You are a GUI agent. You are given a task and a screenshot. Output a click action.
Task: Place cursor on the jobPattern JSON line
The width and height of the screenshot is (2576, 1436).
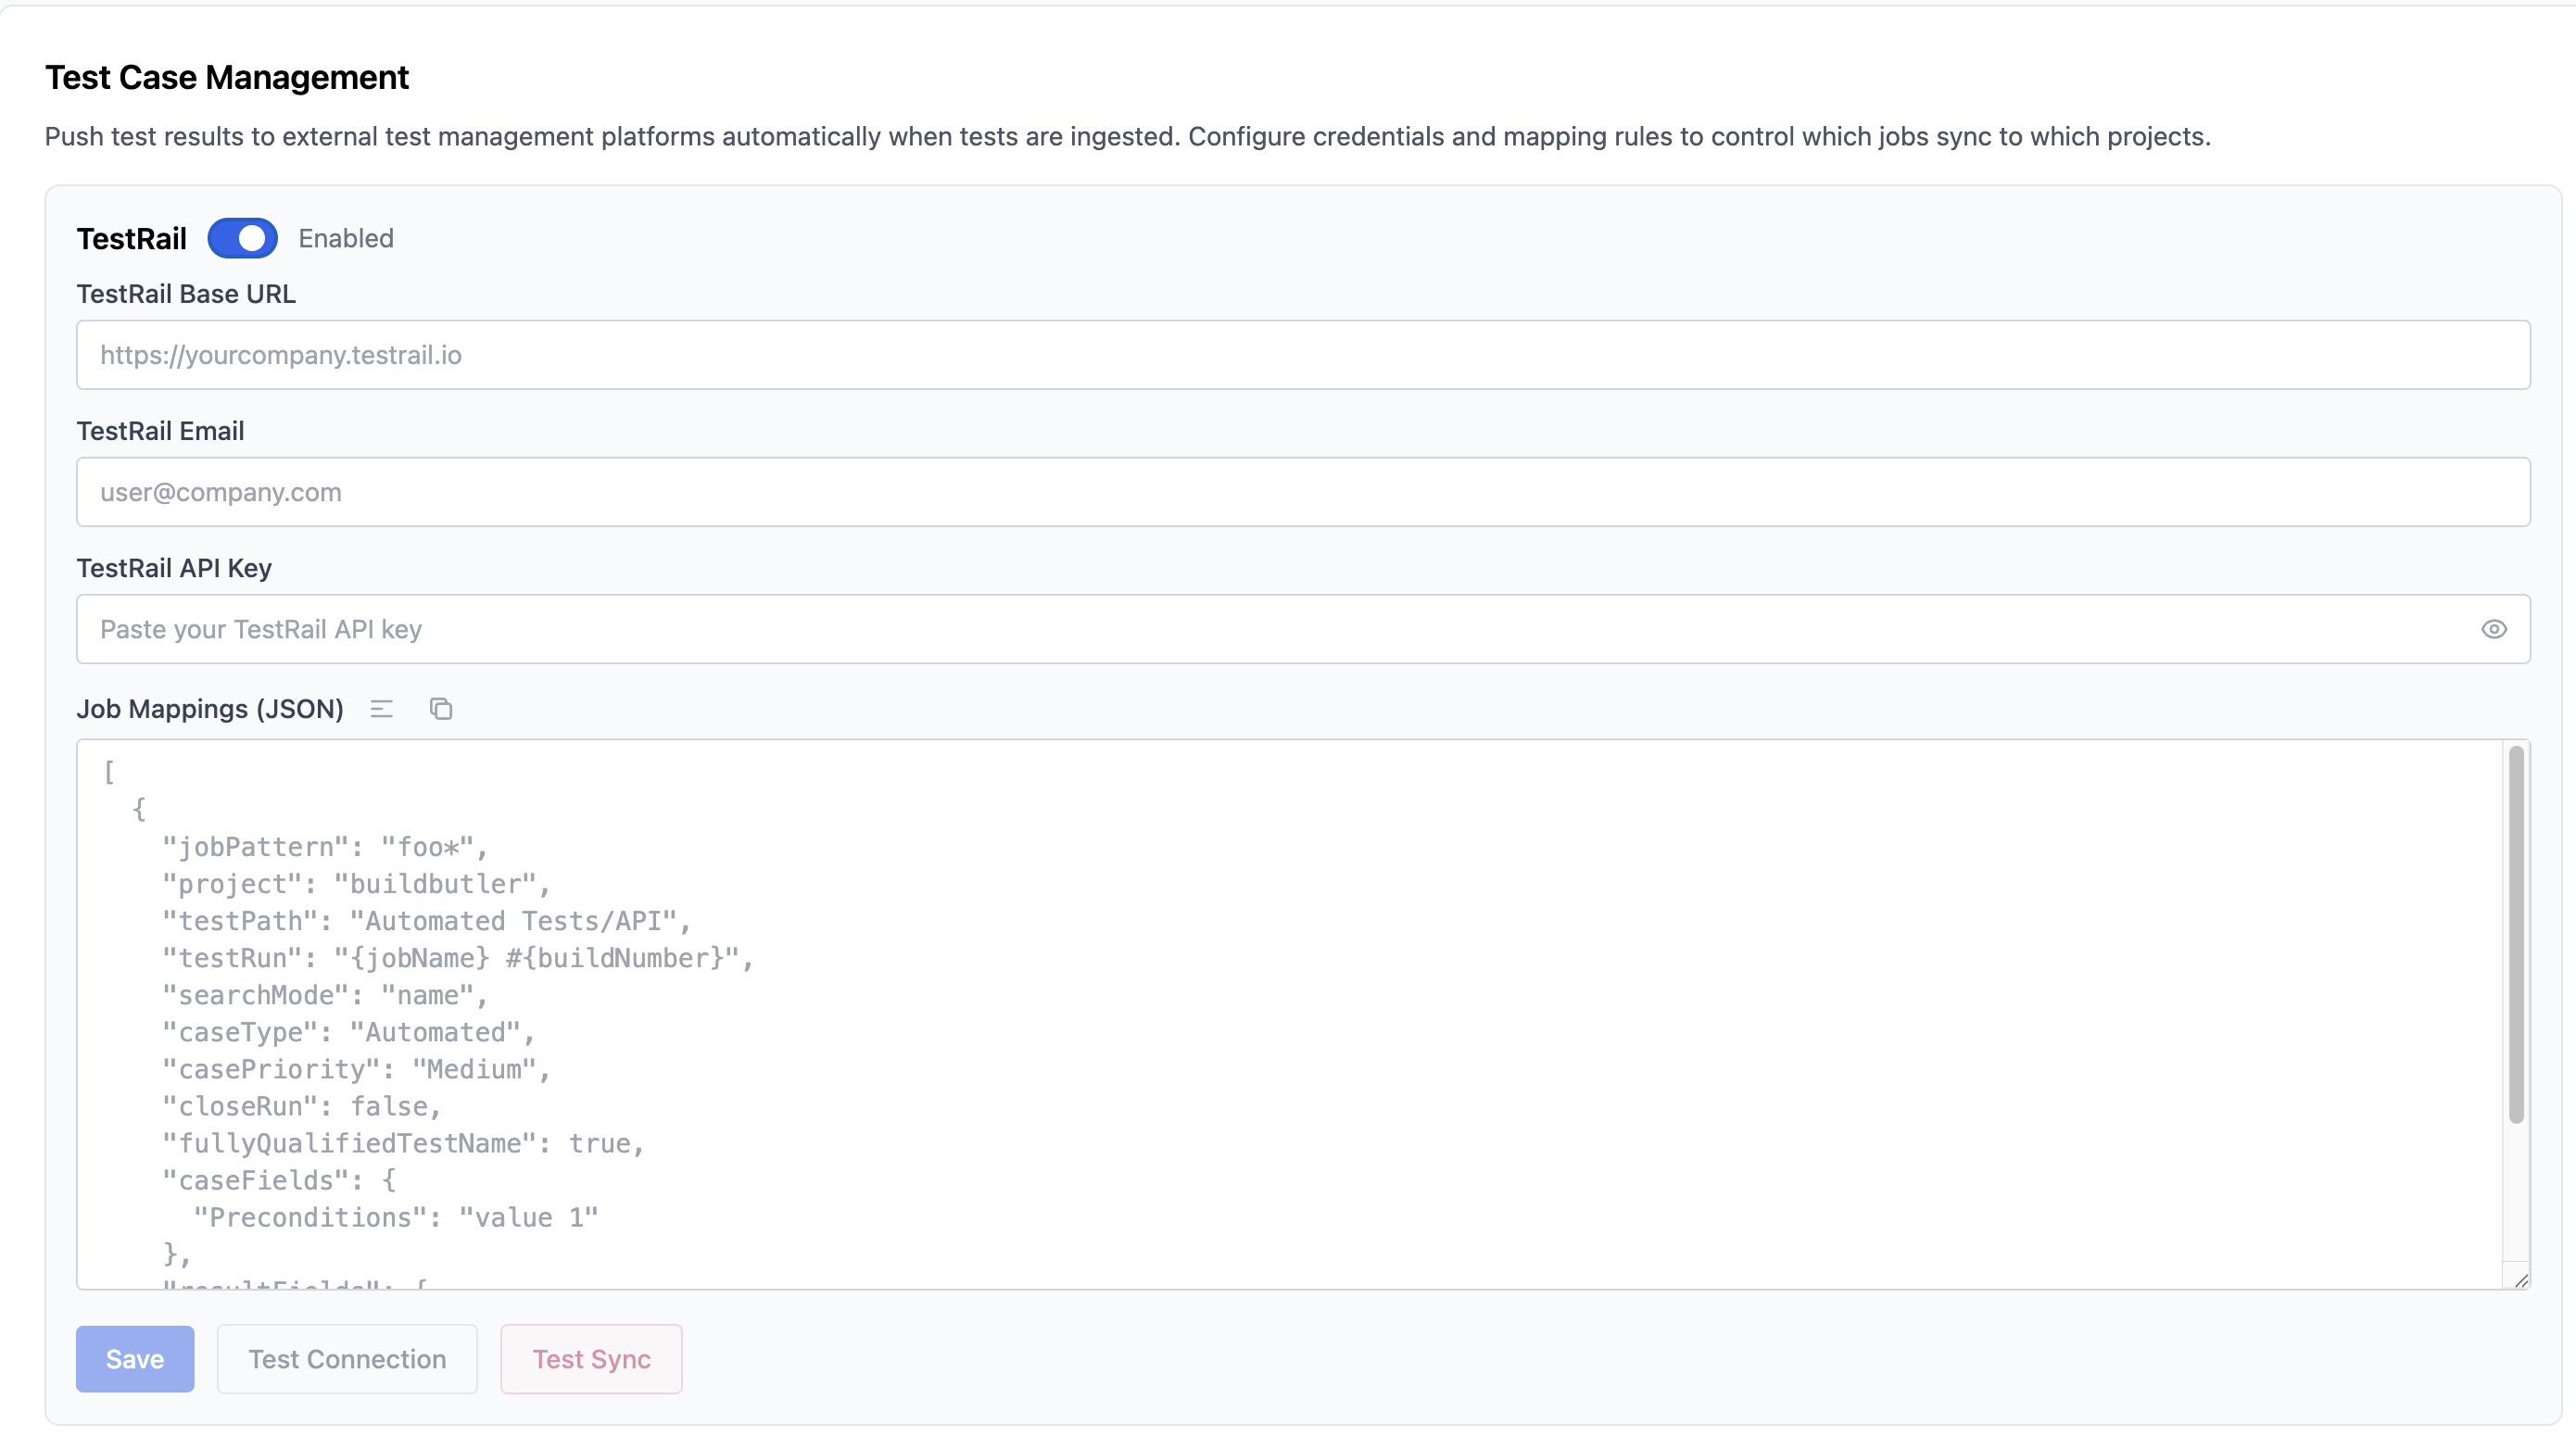point(325,847)
